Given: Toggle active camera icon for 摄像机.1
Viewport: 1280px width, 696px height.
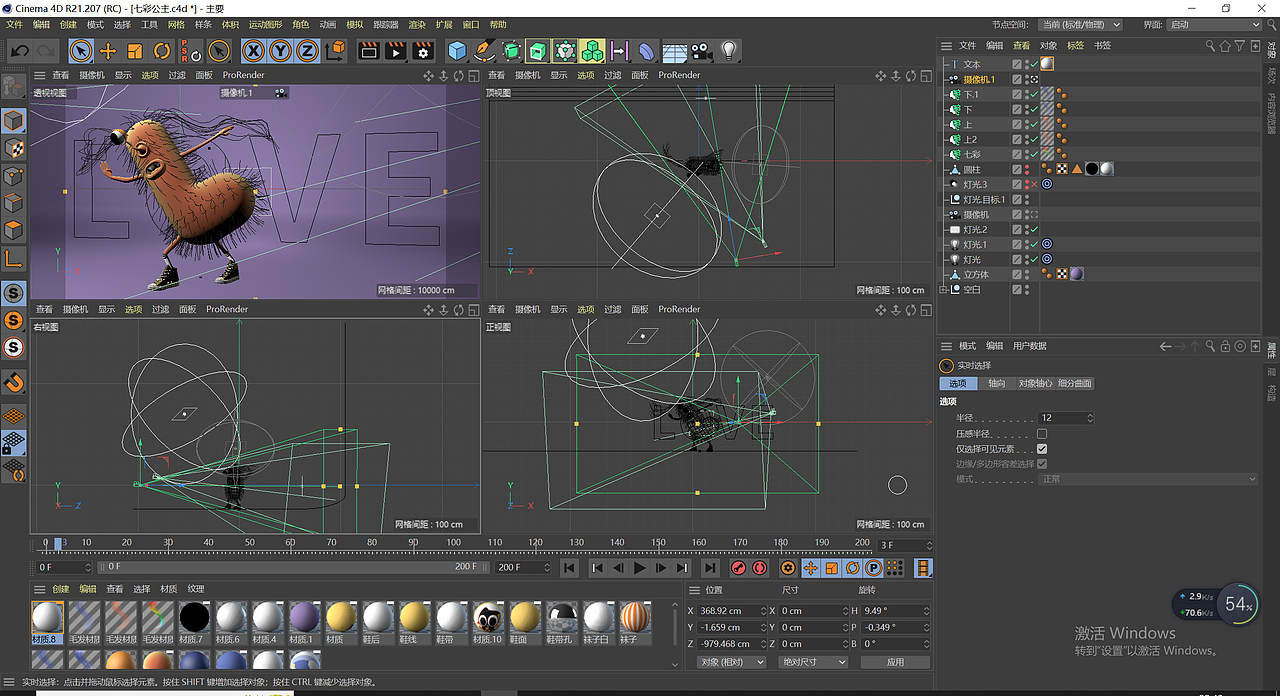Looking at the screenshot, I should click(x=1034, y=79).
